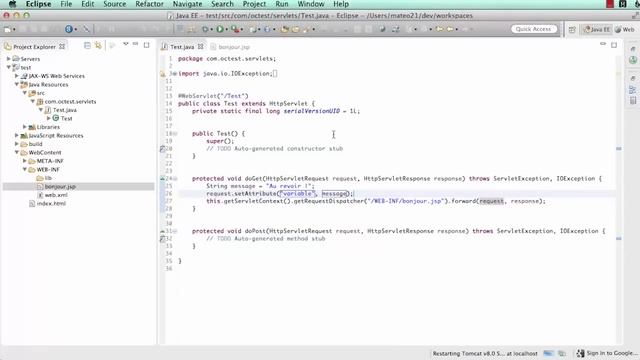The height and width of the screenshot is (360, 640).
Task: Click the folded import marker on line 3
Action: click(175, 73)
